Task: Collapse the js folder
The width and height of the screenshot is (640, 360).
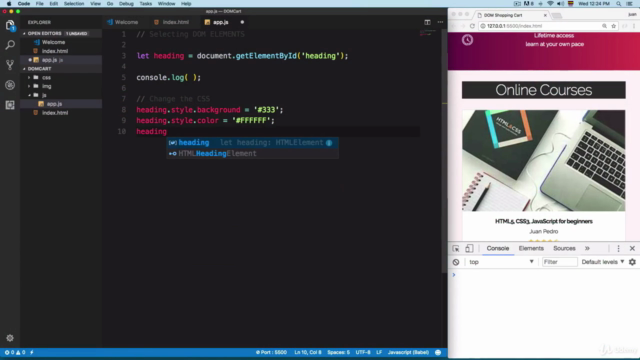Action: tap(29, 95)
